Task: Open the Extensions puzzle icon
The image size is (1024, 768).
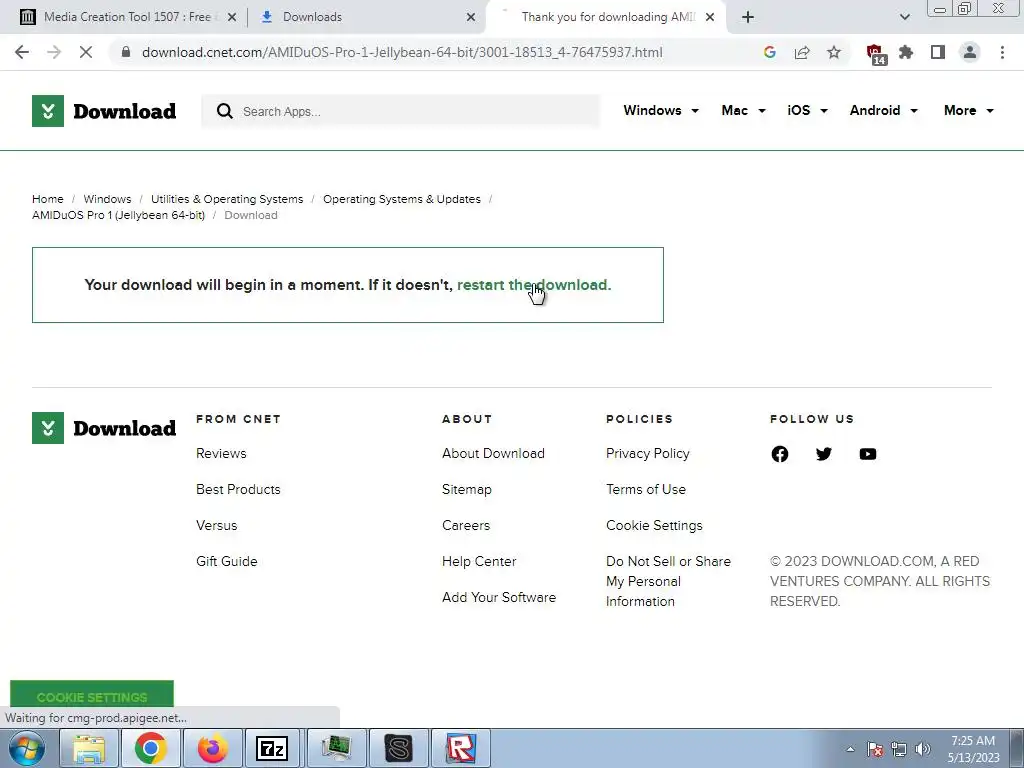Action: [x=906, y=52]
